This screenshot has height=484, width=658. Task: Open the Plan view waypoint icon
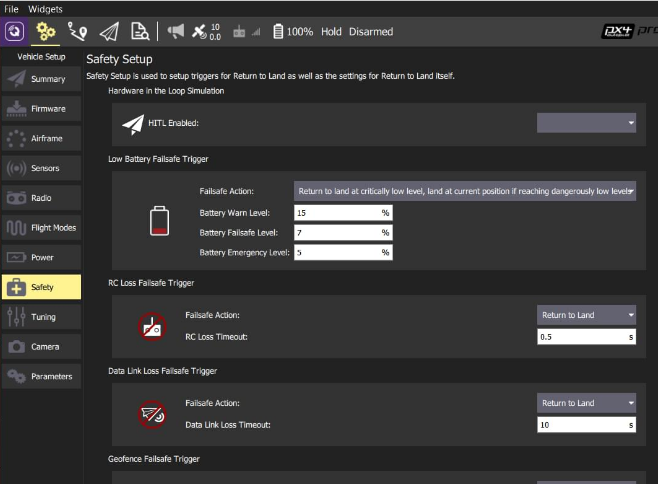point(77,31)
